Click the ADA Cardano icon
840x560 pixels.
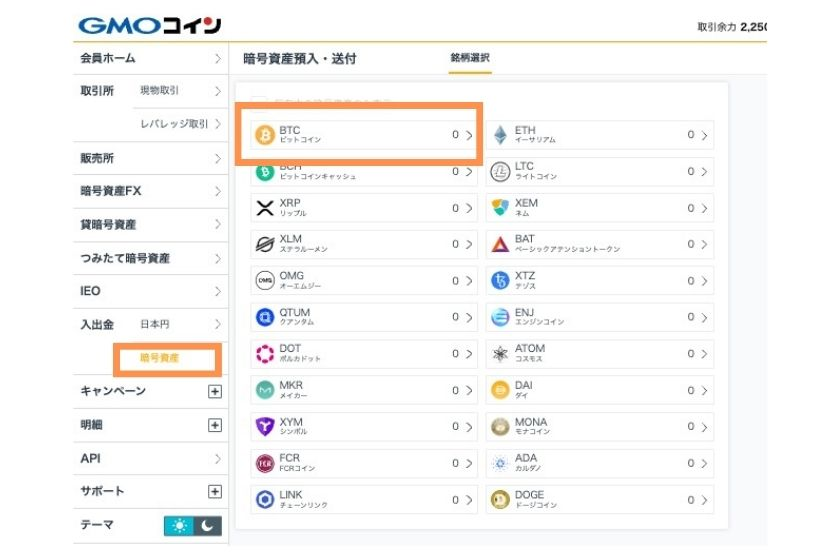500,463
